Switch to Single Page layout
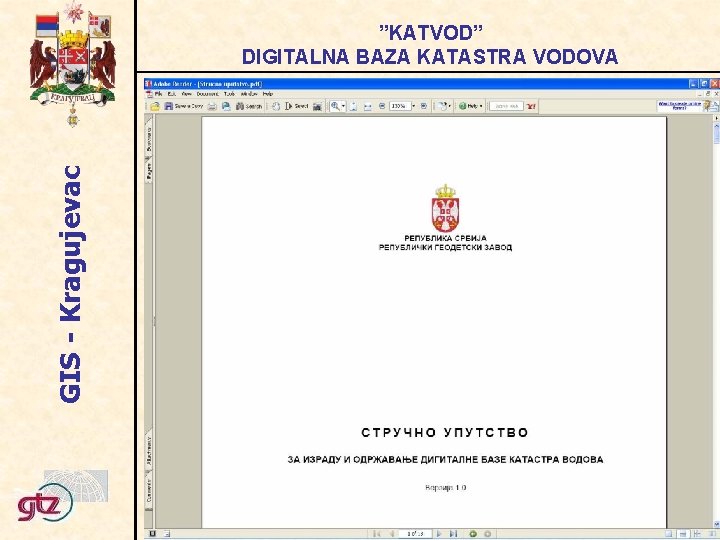Screen dimensions: 720x540 [x=669, y=534]
